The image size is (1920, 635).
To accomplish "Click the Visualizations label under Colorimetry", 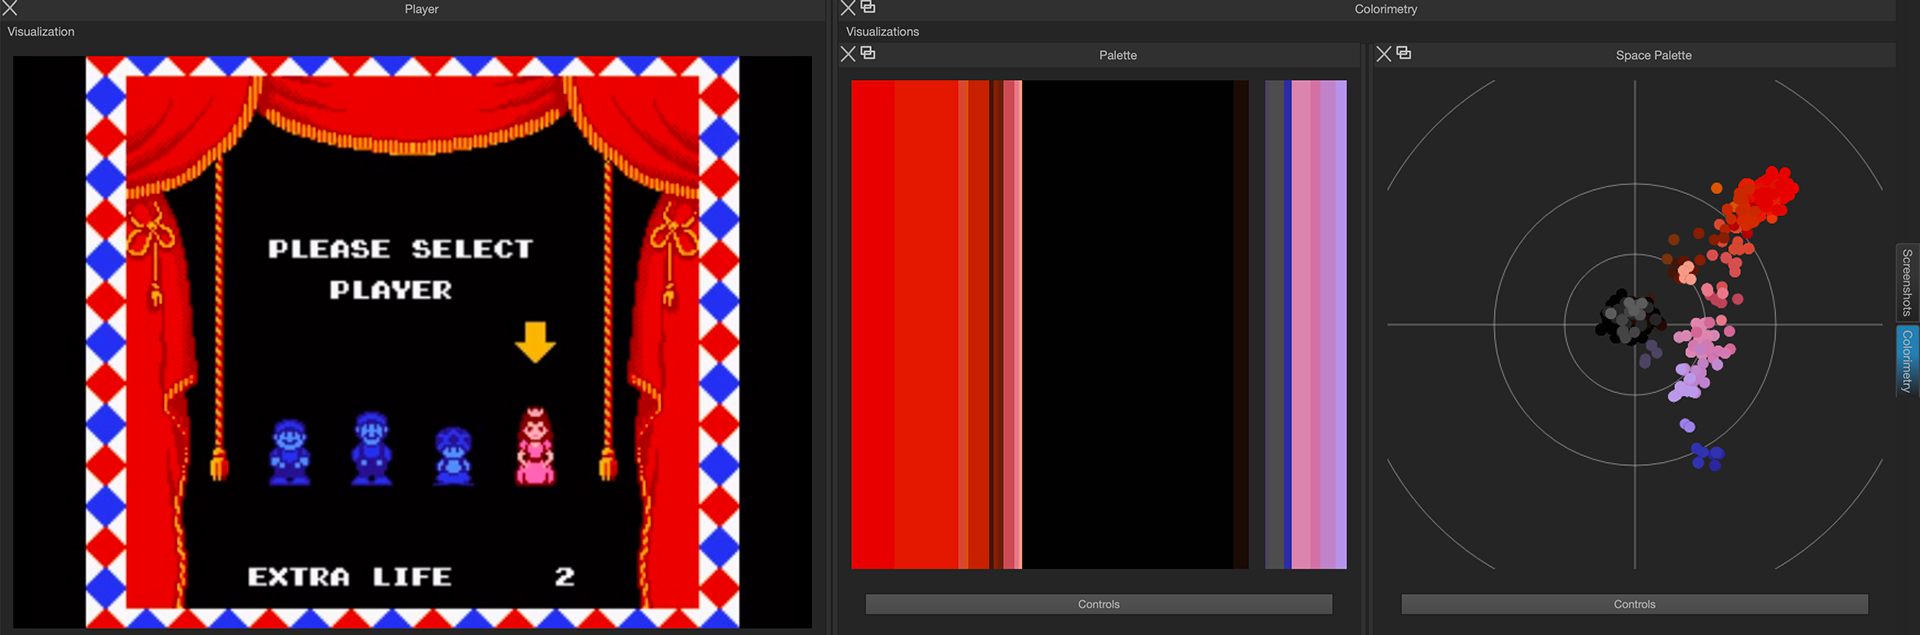I will [882, 32].
